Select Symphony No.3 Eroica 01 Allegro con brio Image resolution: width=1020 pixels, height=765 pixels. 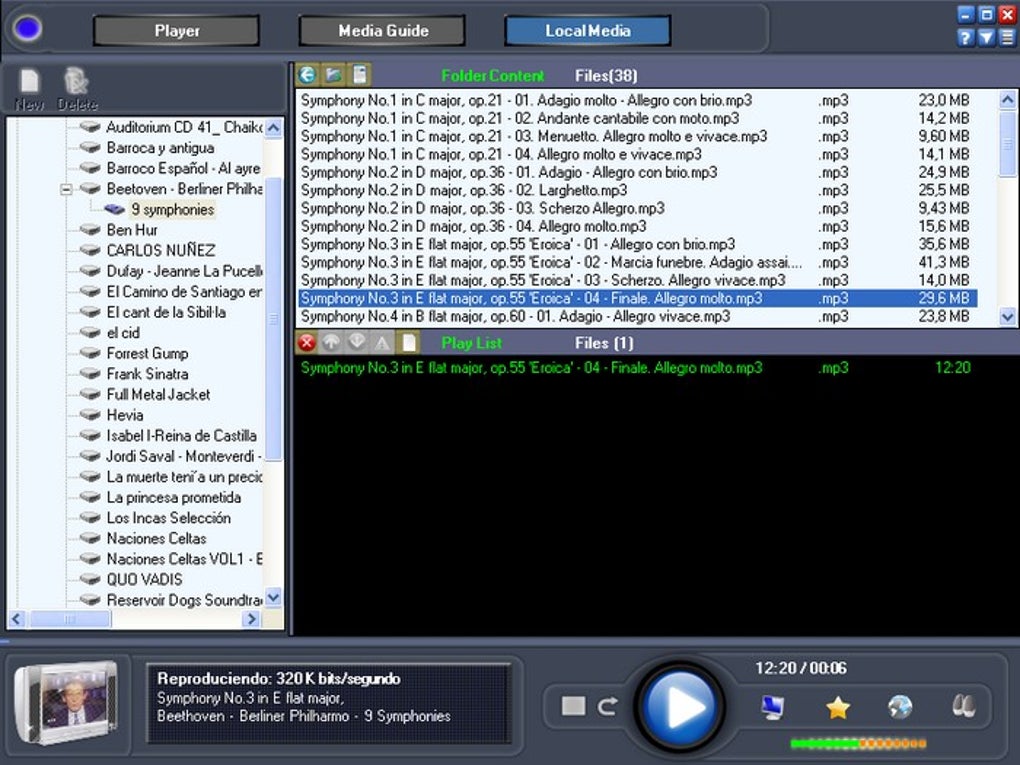(638, 244)
